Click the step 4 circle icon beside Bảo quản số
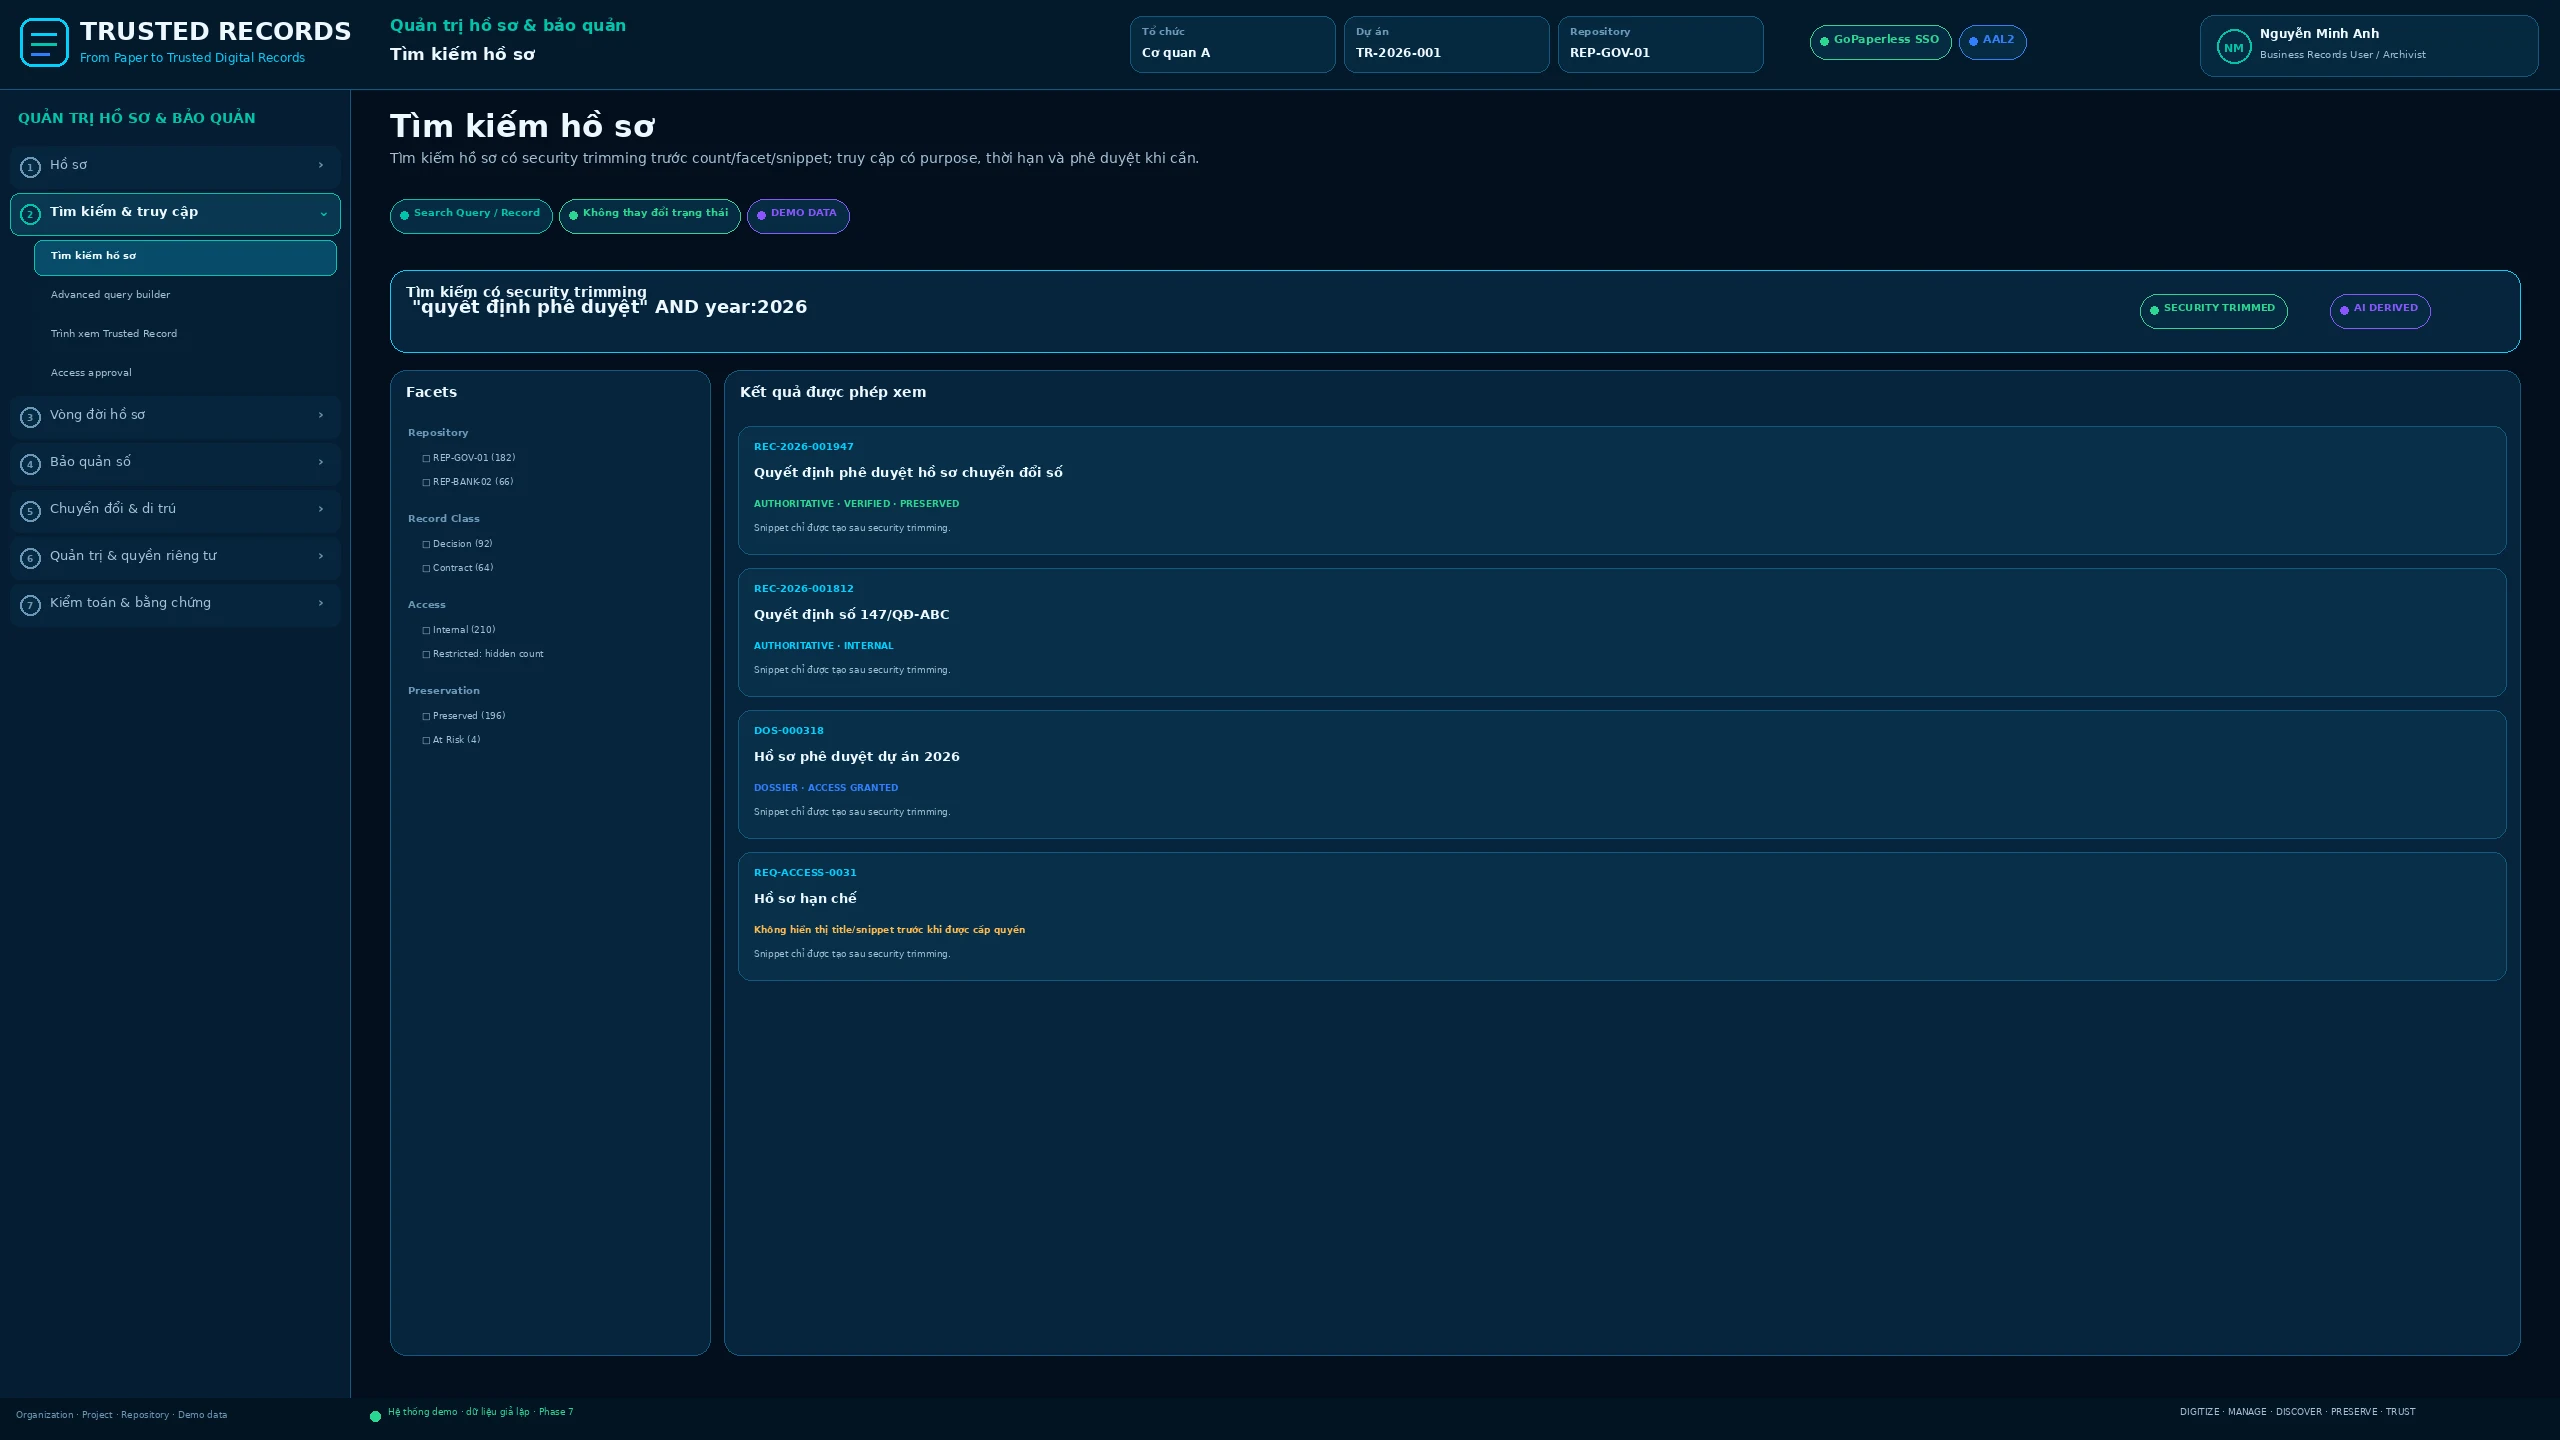The image size is (2560, 1440). (30, 464)
